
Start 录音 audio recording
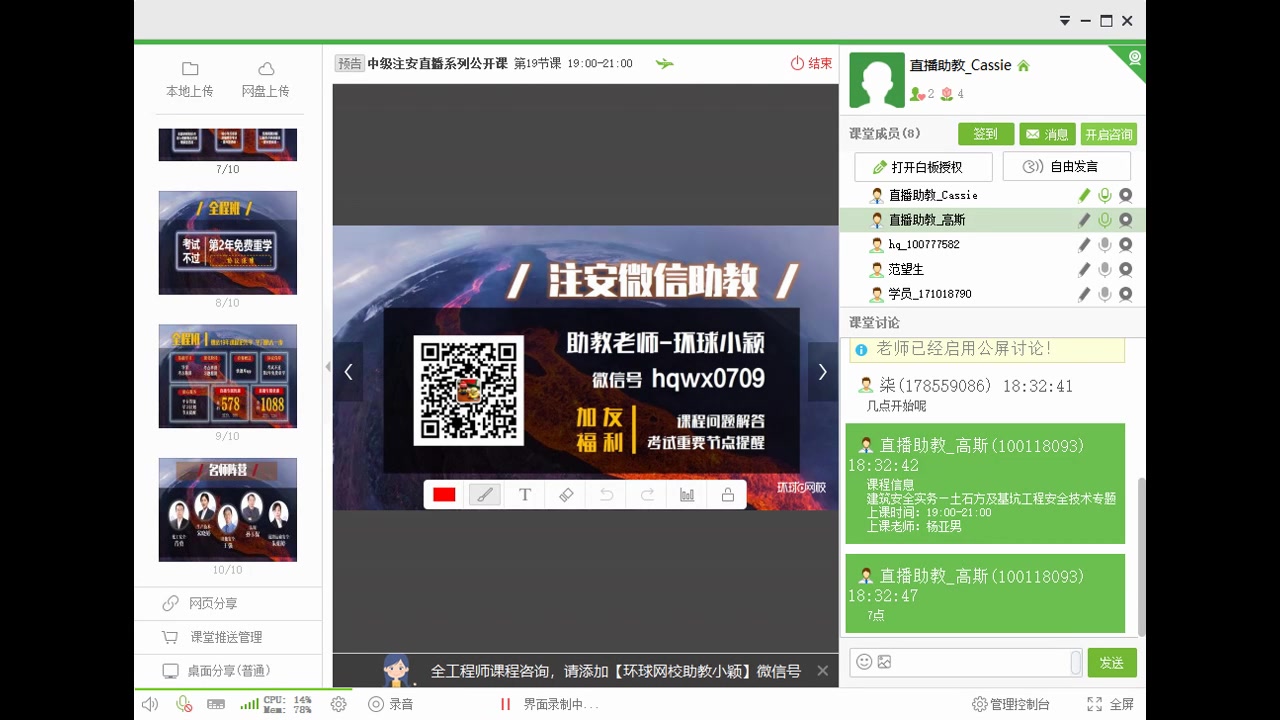390,704
